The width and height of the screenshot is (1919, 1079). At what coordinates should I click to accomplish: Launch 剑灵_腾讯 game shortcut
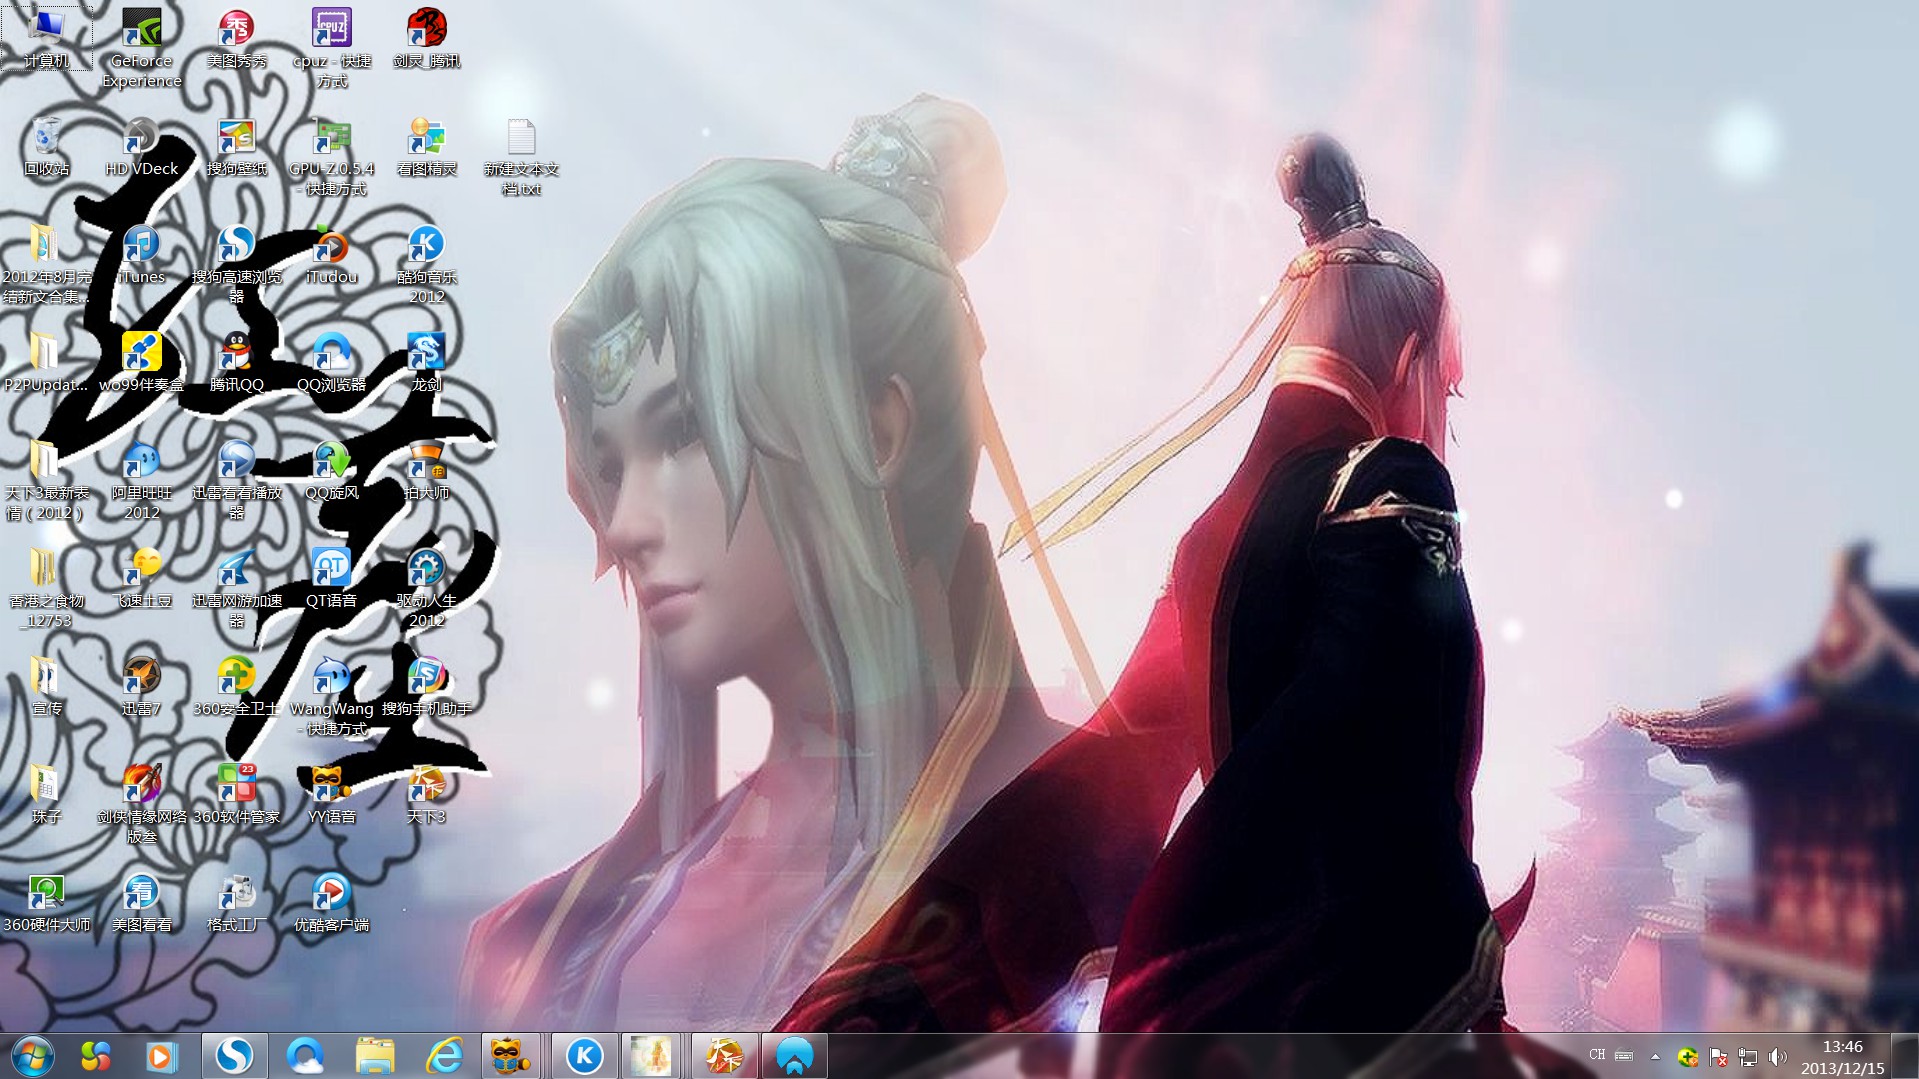[427, 38]
